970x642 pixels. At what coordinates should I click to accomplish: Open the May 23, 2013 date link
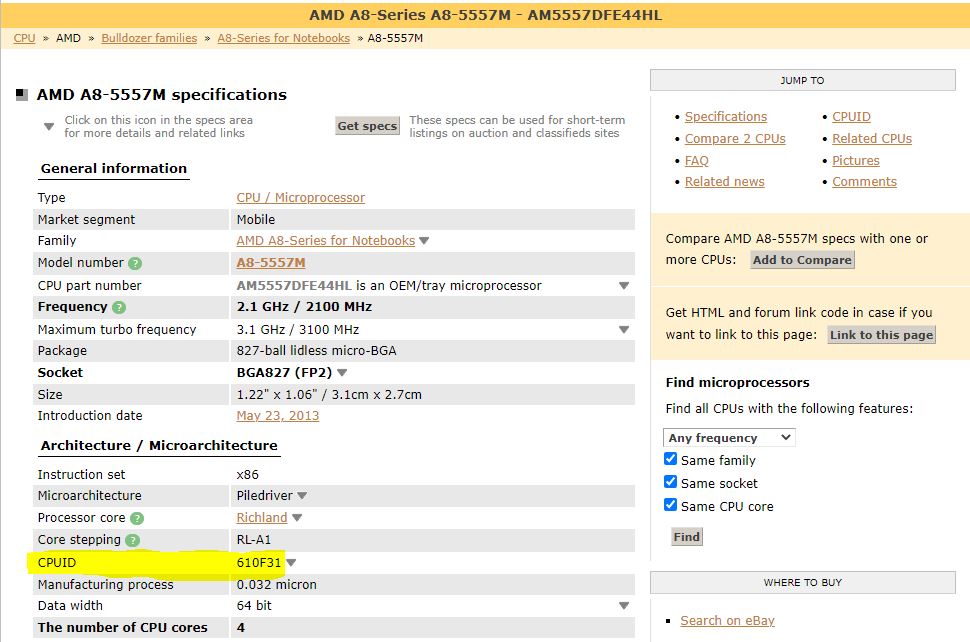pyautogui.click(x=278, y=416)
